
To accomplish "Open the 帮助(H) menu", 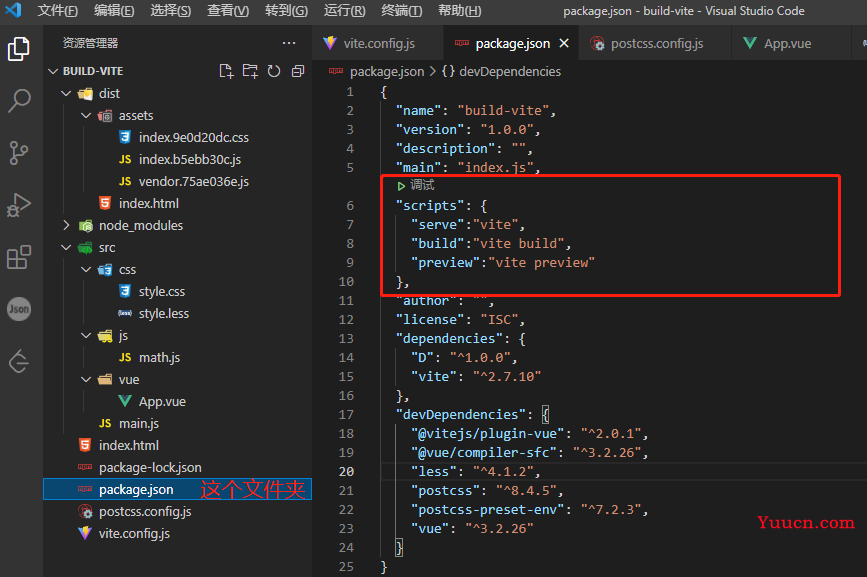I will pos(459,11).
